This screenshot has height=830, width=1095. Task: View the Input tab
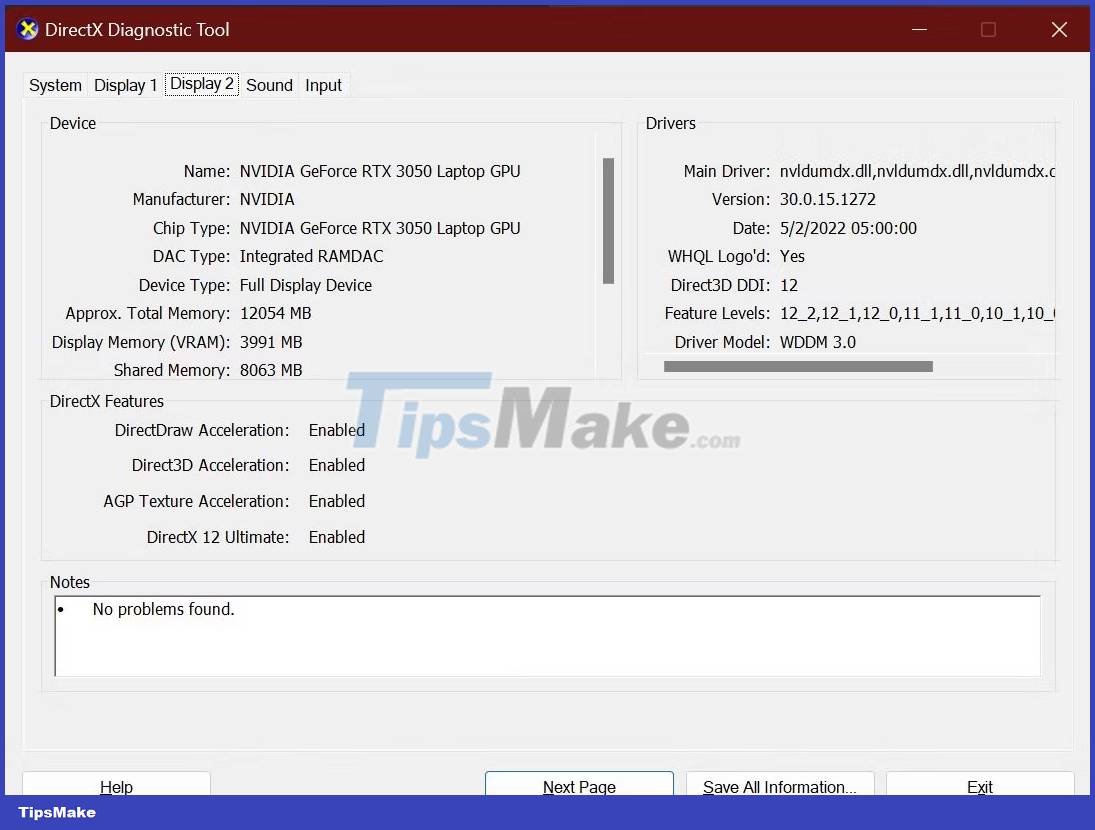[x=323, y=85]
